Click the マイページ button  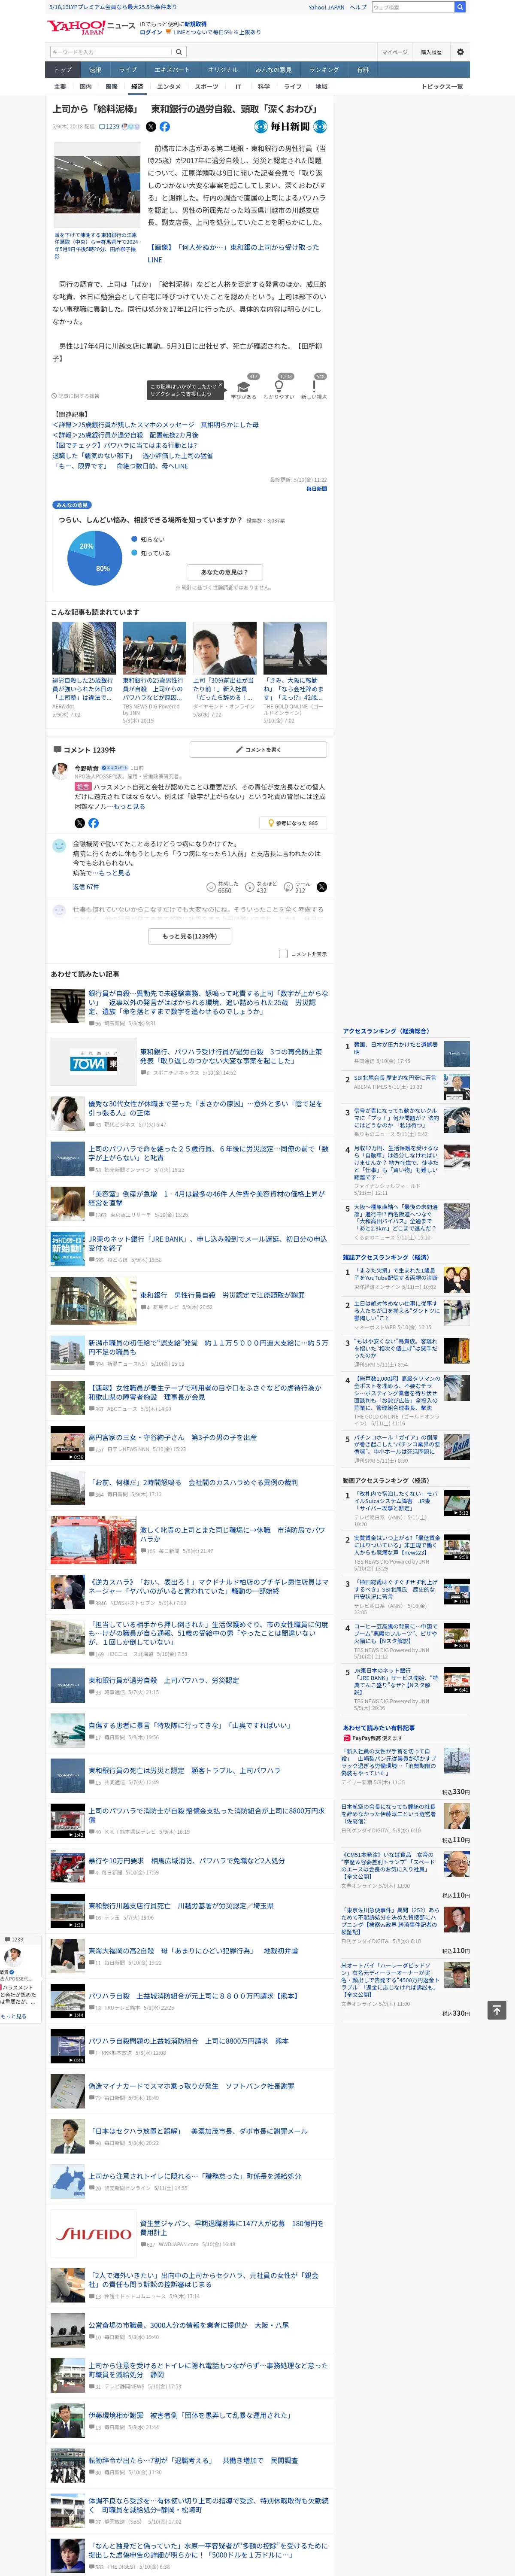point(394,52)
